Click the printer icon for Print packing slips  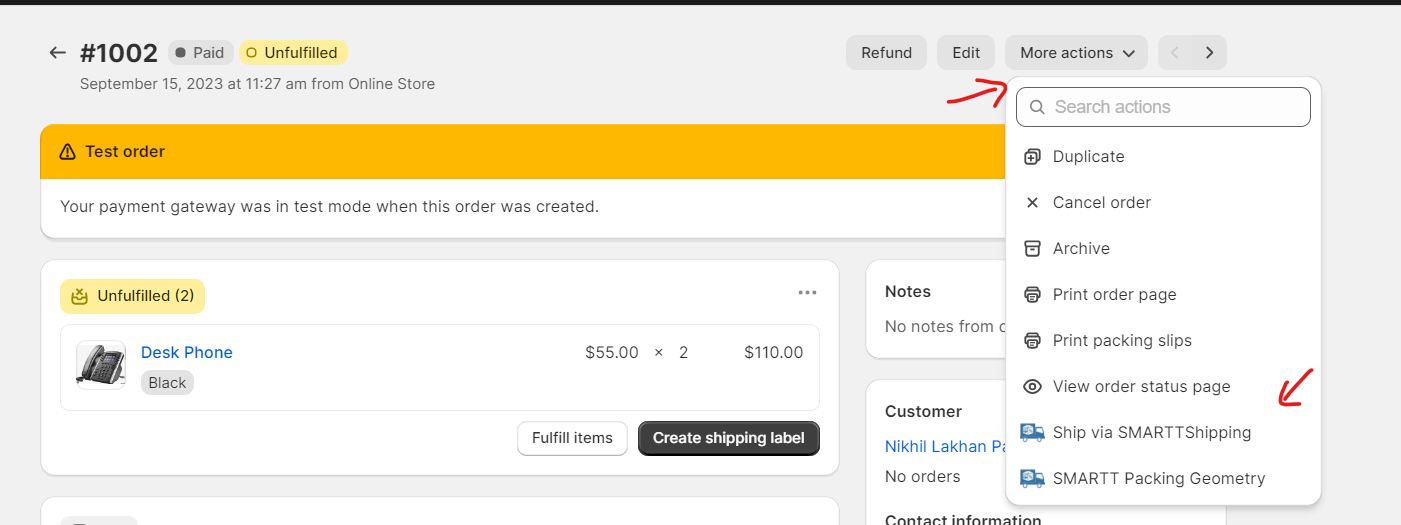(1033, 341)
